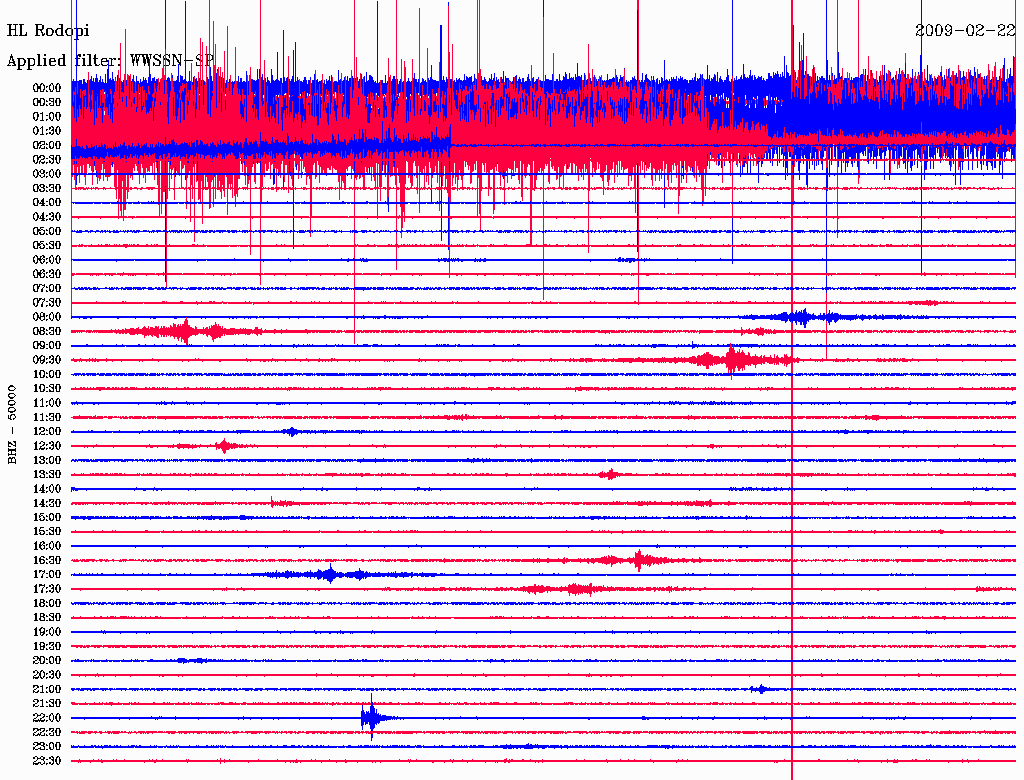The height and width of the screenshot is (780, 1024).
Task: Click the small blue event on the 12:00 trace
Action: [x=292, y=431]
